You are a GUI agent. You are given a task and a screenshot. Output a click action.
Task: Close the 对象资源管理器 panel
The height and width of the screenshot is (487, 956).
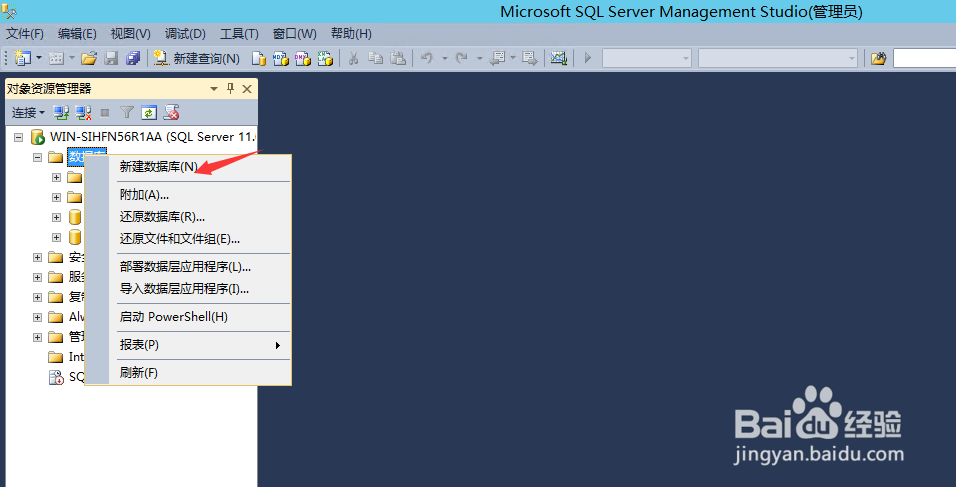(x=247, y=89)
